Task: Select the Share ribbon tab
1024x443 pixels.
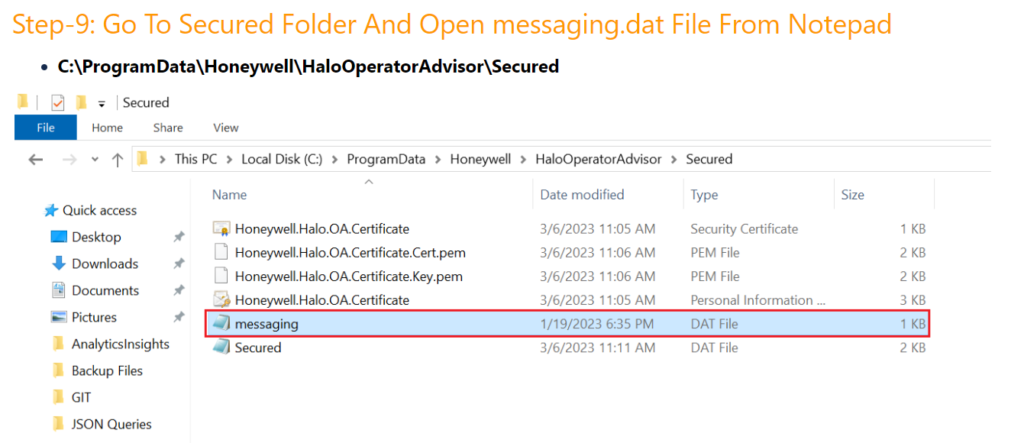Action: click(x=168, y=127)
